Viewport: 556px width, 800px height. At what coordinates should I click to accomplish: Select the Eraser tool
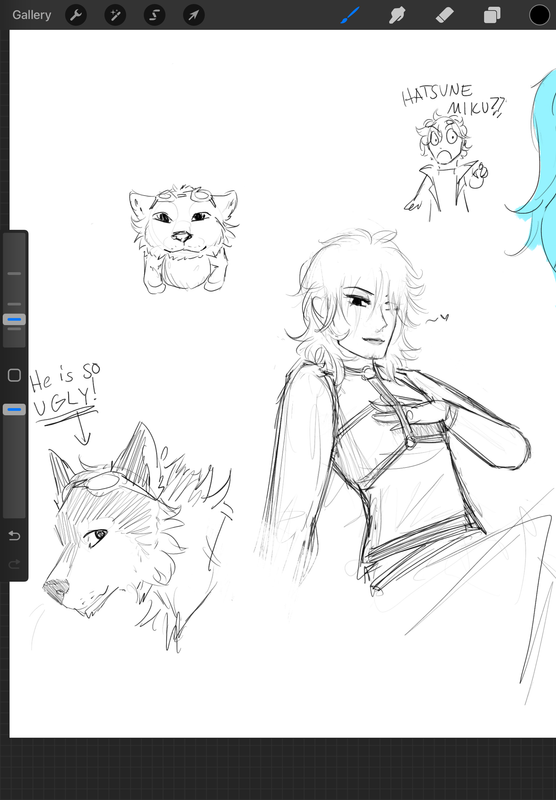(x=444, y=15)
